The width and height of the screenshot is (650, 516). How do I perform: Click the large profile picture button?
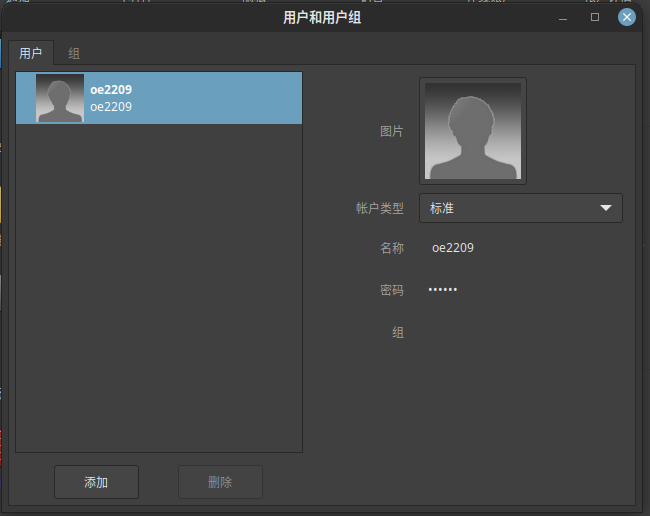[472, 131]
